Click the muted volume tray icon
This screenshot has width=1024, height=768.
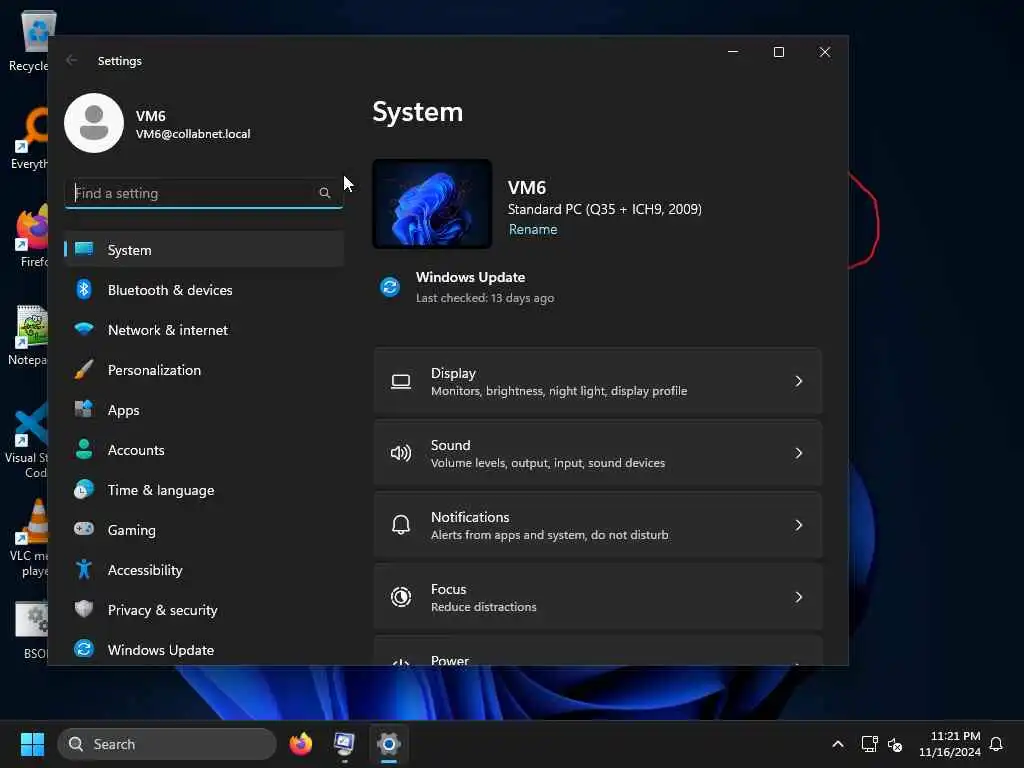pyautogui.click(x=895, y=744)
